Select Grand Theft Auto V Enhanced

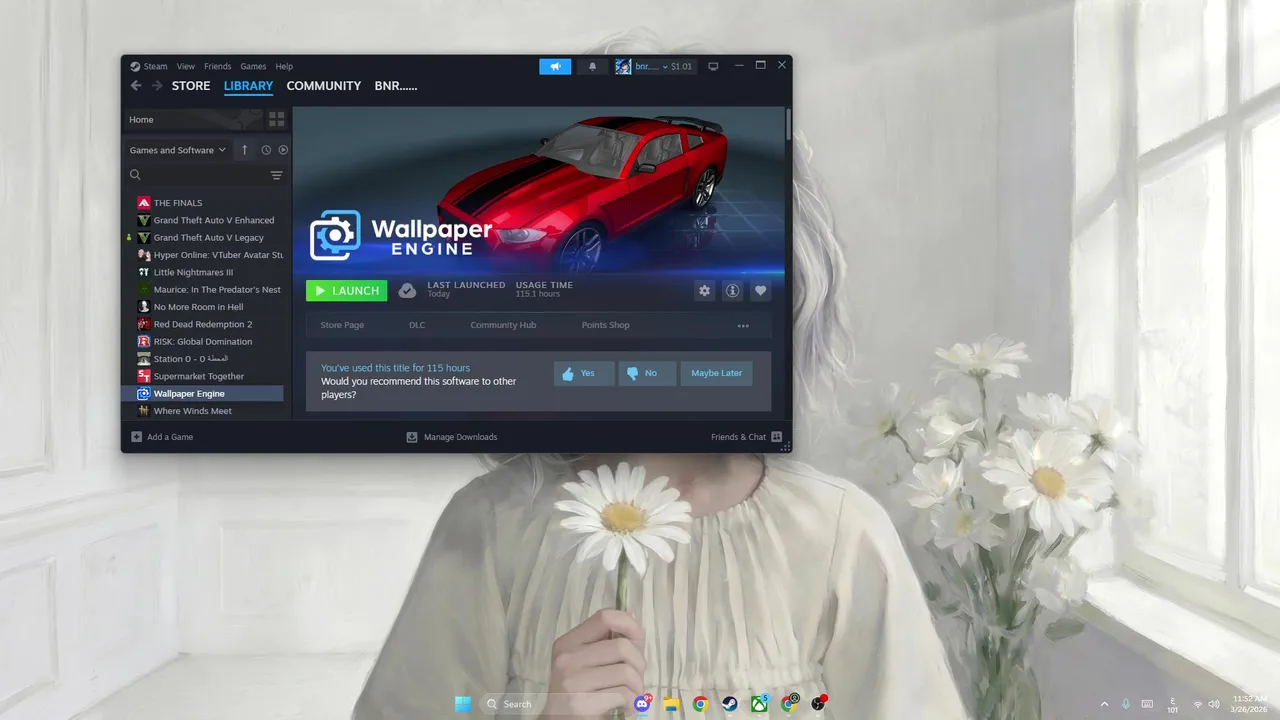[x=207, y=220]
